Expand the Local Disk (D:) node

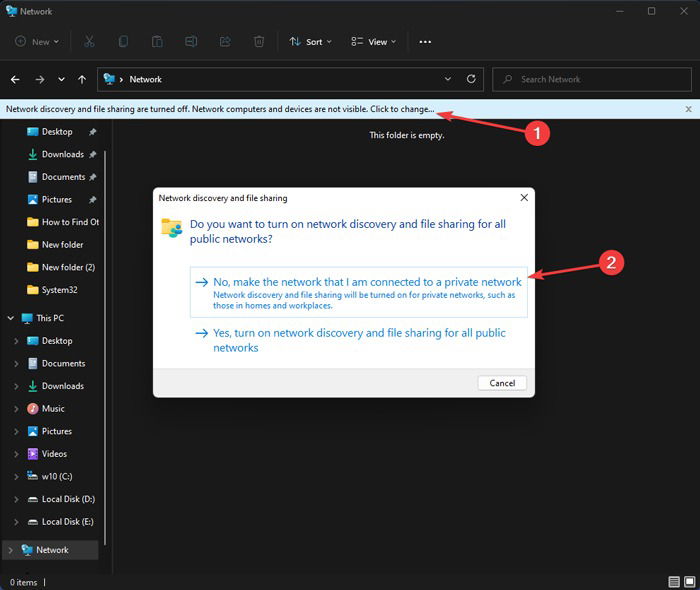16,499
